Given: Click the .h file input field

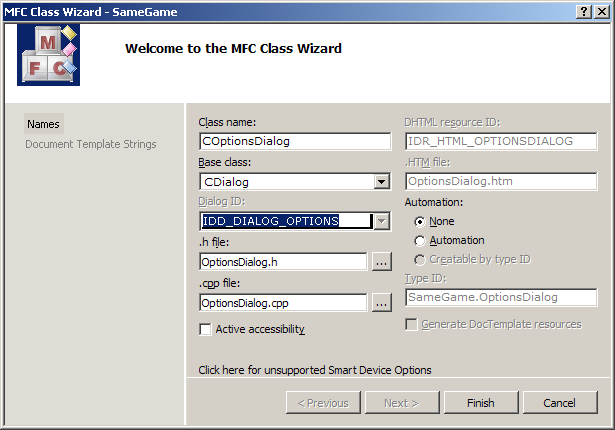Looking at the screenshot, I should 283,262.
